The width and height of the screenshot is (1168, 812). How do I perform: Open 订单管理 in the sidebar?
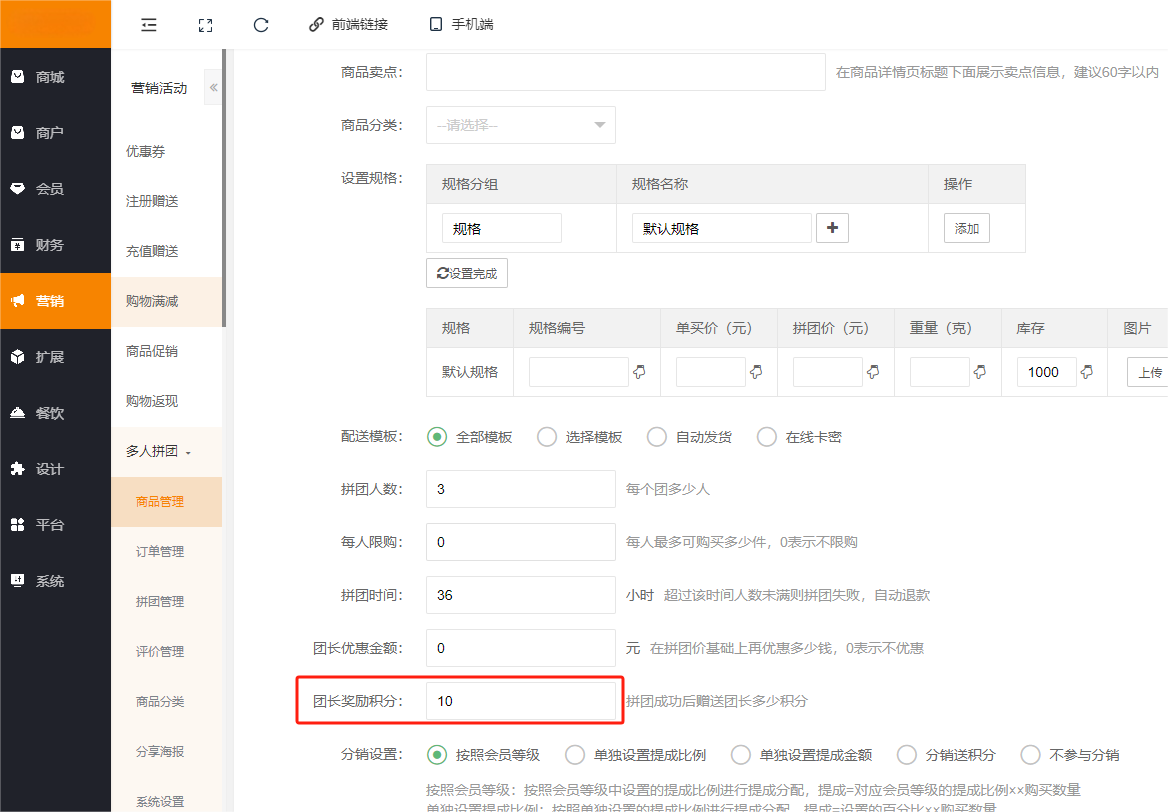tap(160, 552)
